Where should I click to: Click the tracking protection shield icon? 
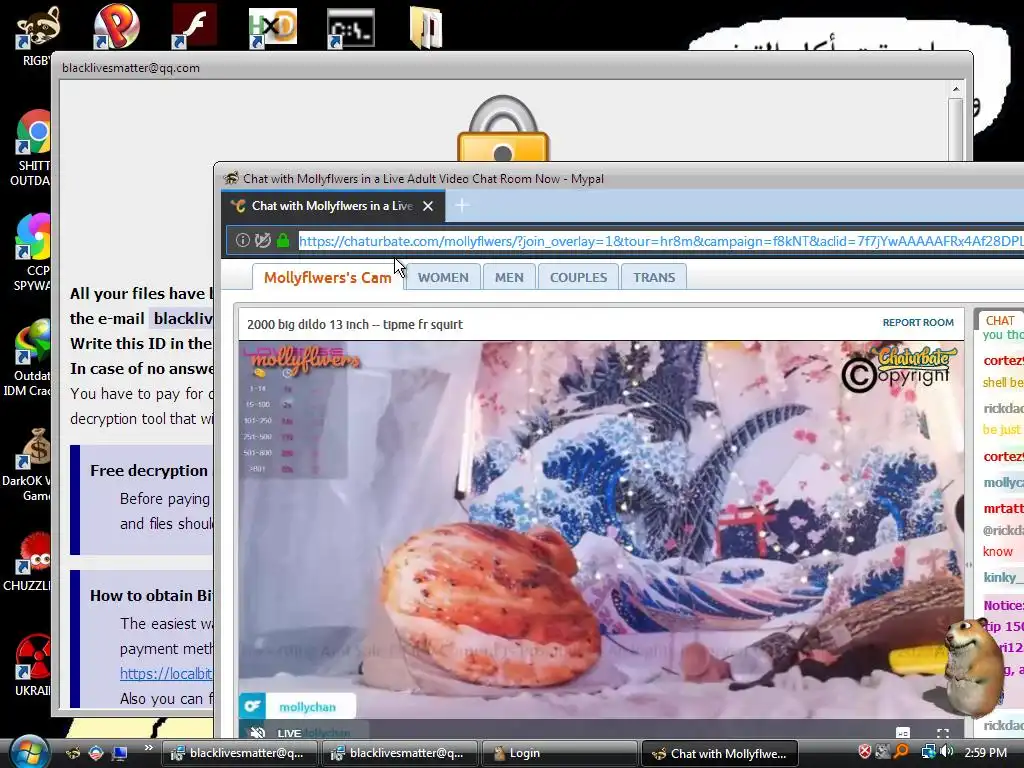point(263,240)
